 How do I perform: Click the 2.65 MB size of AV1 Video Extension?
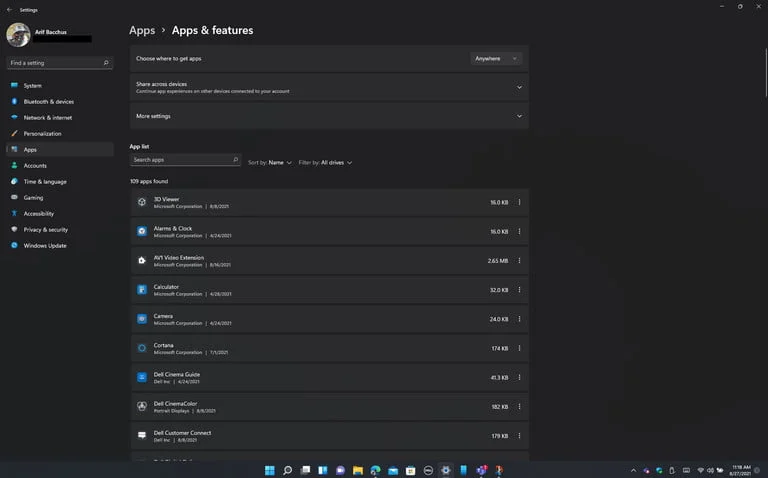point(498,261)
